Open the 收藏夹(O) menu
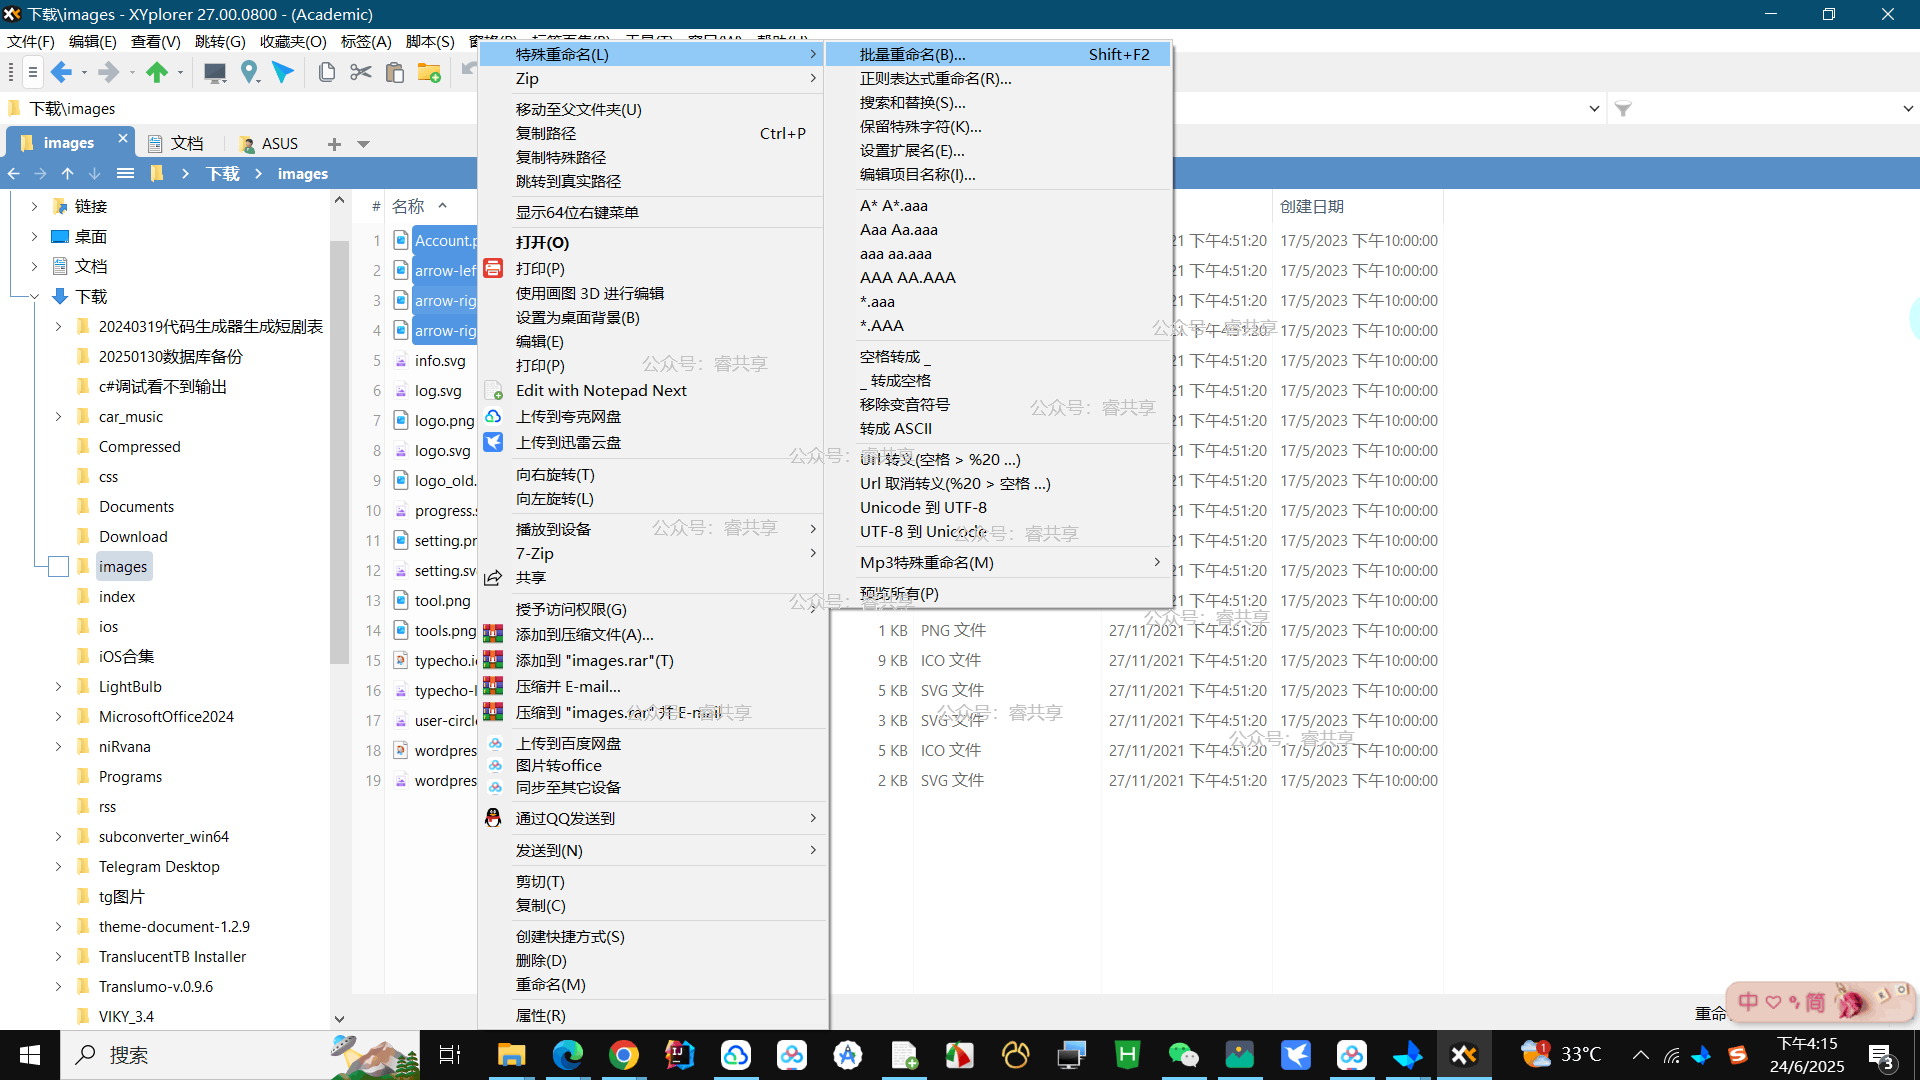1920x1080 pixels. point(293,41)
